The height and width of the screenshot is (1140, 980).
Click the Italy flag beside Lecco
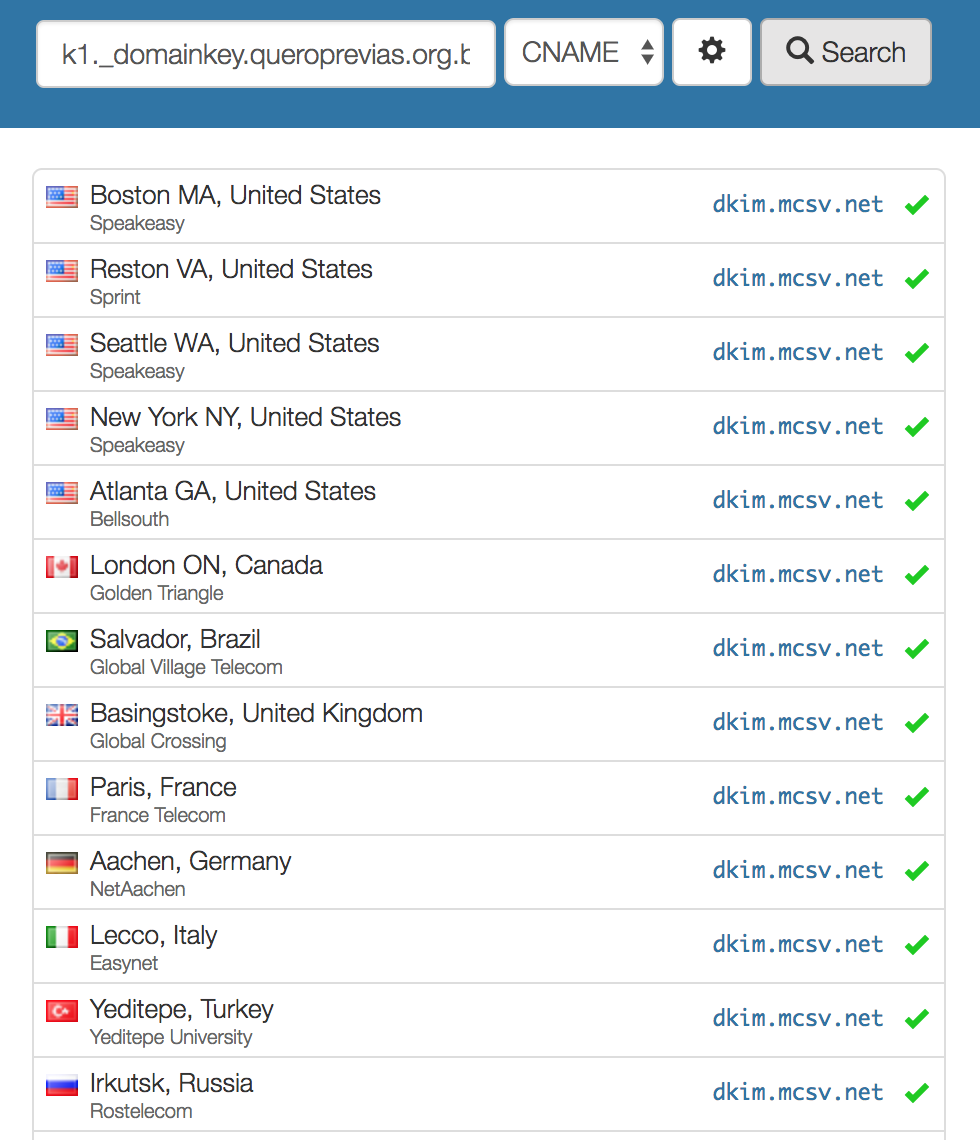(x=62, y=937)
